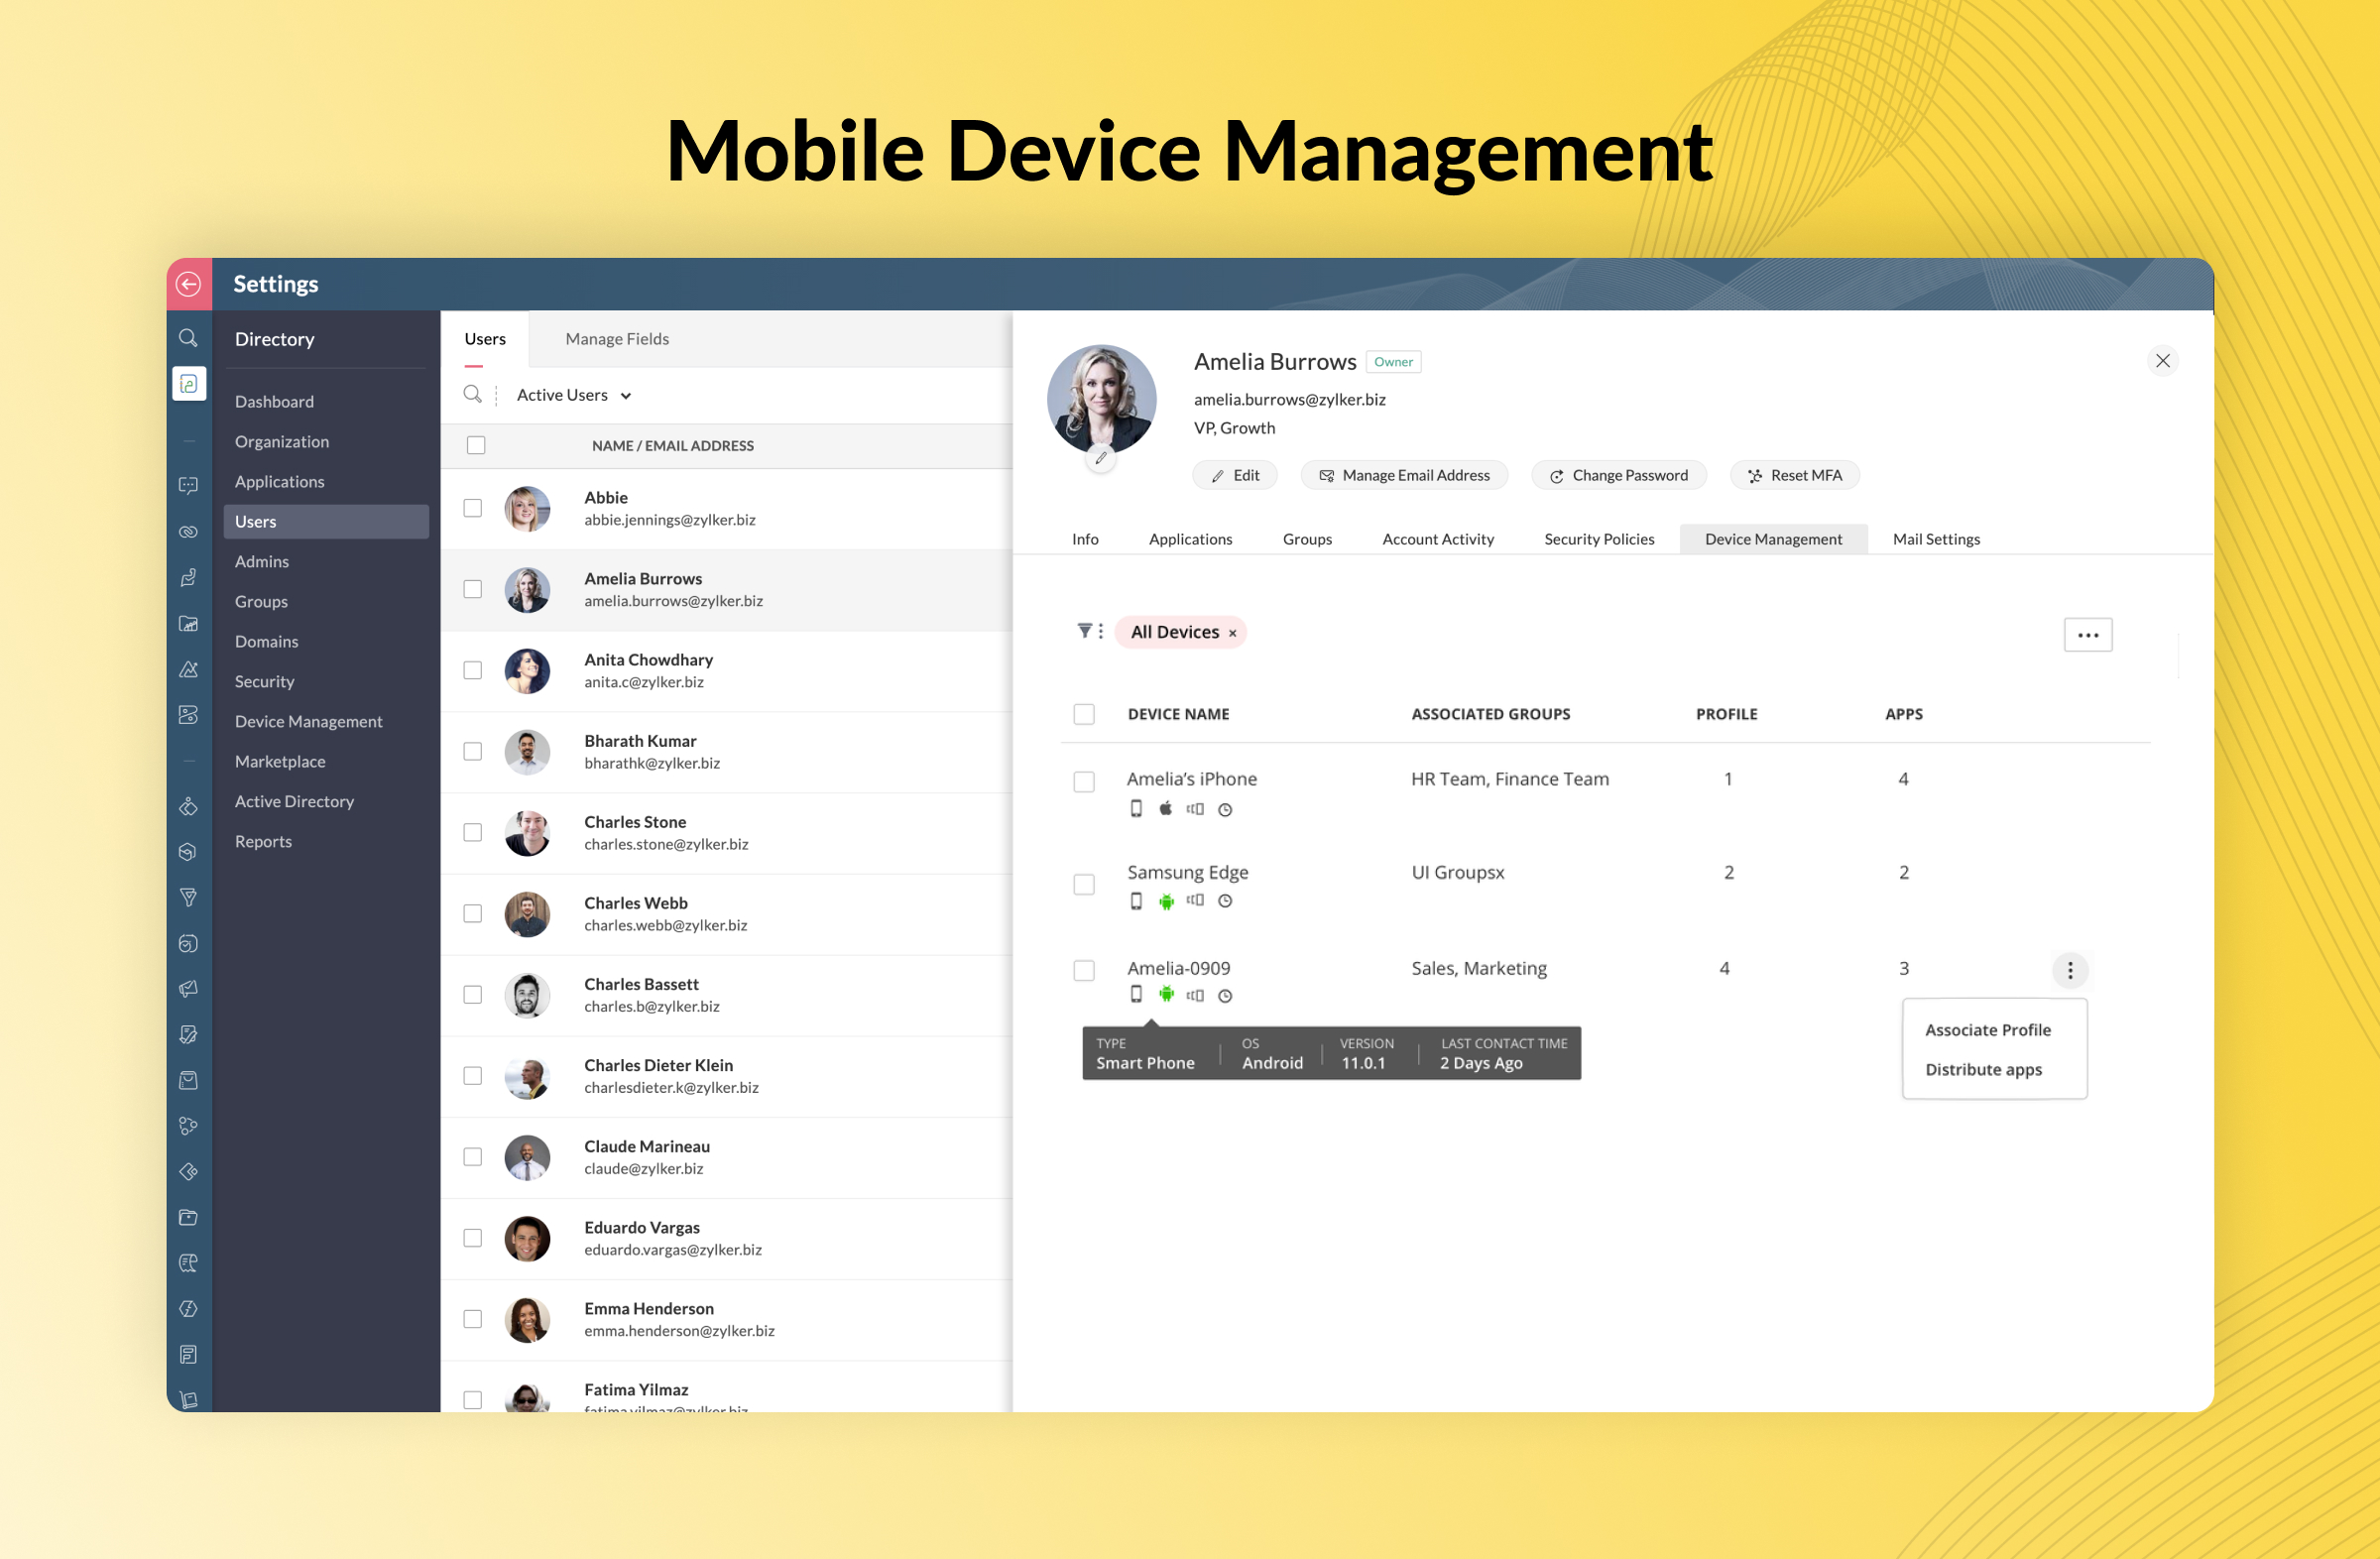Image resolution: width=2380 pixels, height=1559 pixels.
Task: Open the Security Policies tab
Action: (x=1599, y=539)
